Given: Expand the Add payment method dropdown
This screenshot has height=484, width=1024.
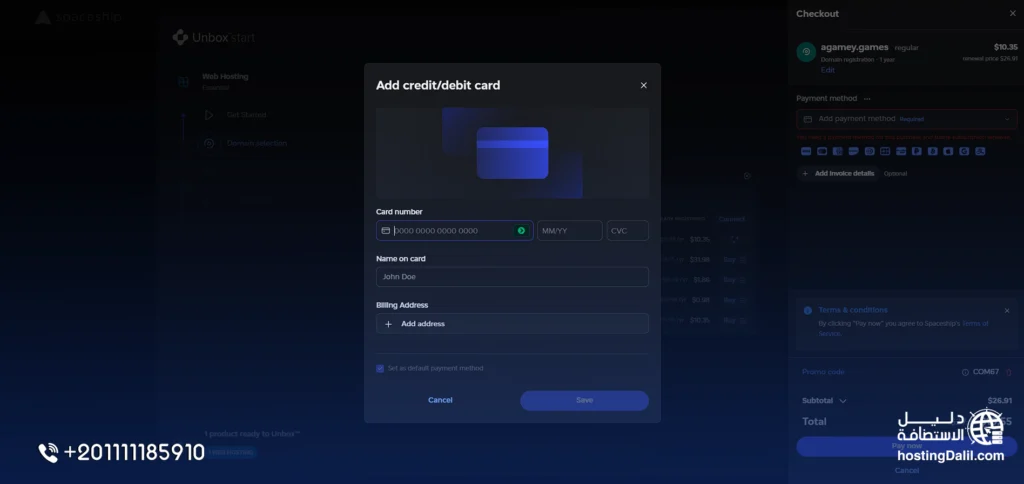Looking at the screenshot, I should 906,119.
